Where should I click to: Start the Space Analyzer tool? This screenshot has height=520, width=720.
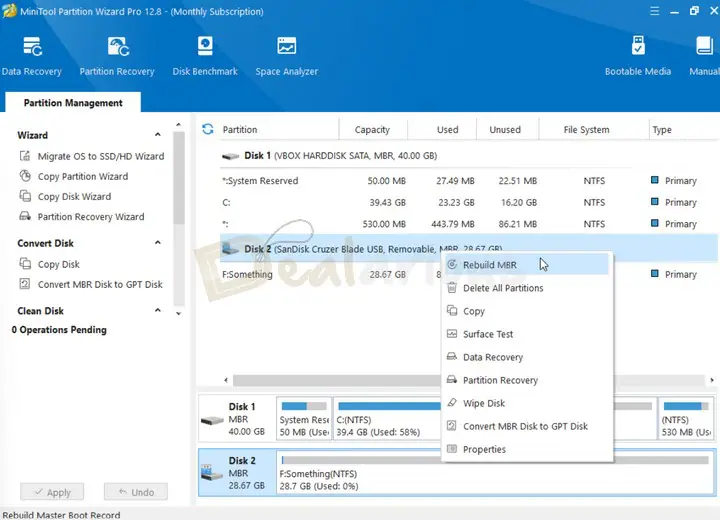pos(286,48)
